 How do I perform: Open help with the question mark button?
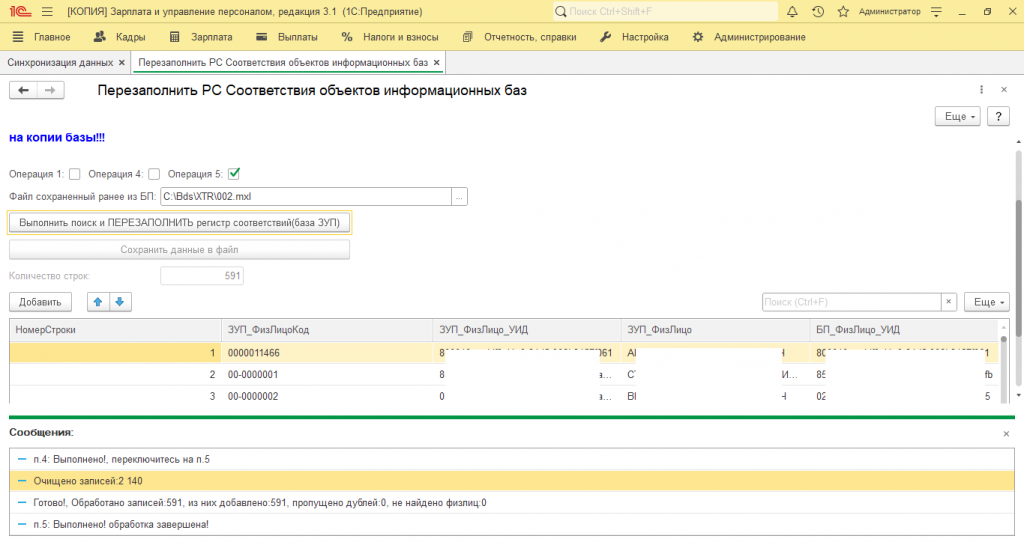pos(998,116)
